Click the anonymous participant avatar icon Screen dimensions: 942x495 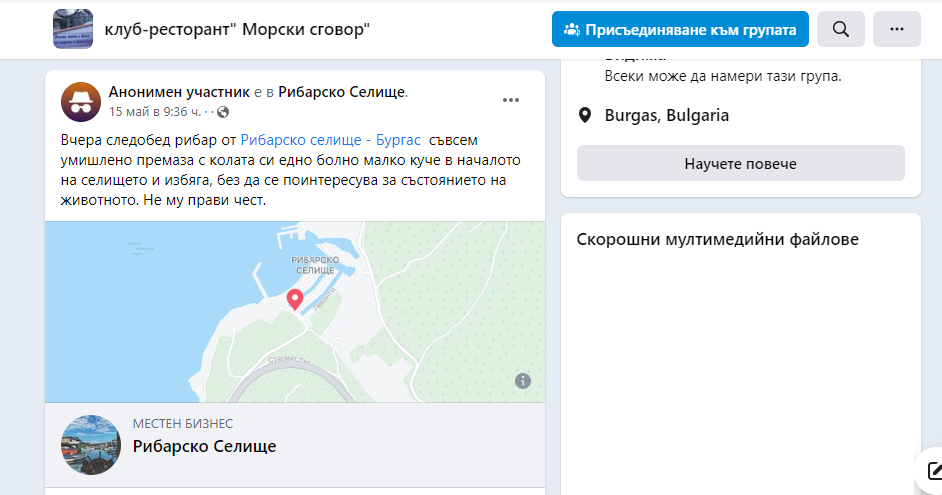pyautogui.click(x=81, y=101)
